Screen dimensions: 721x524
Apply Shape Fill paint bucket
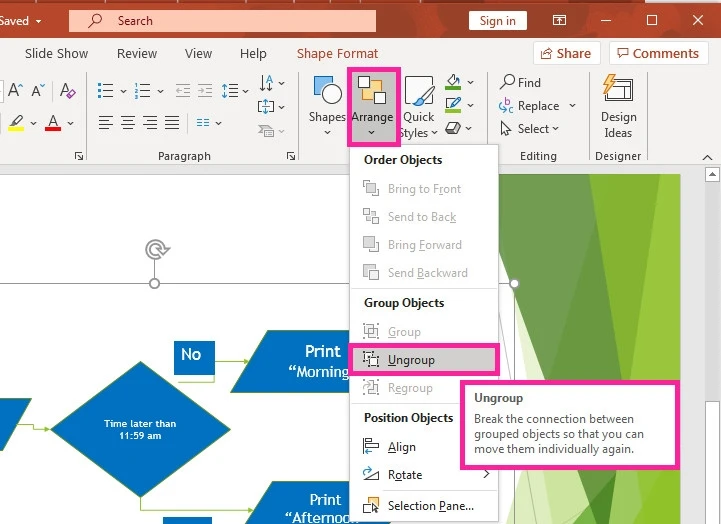click(x=453, y=82)
